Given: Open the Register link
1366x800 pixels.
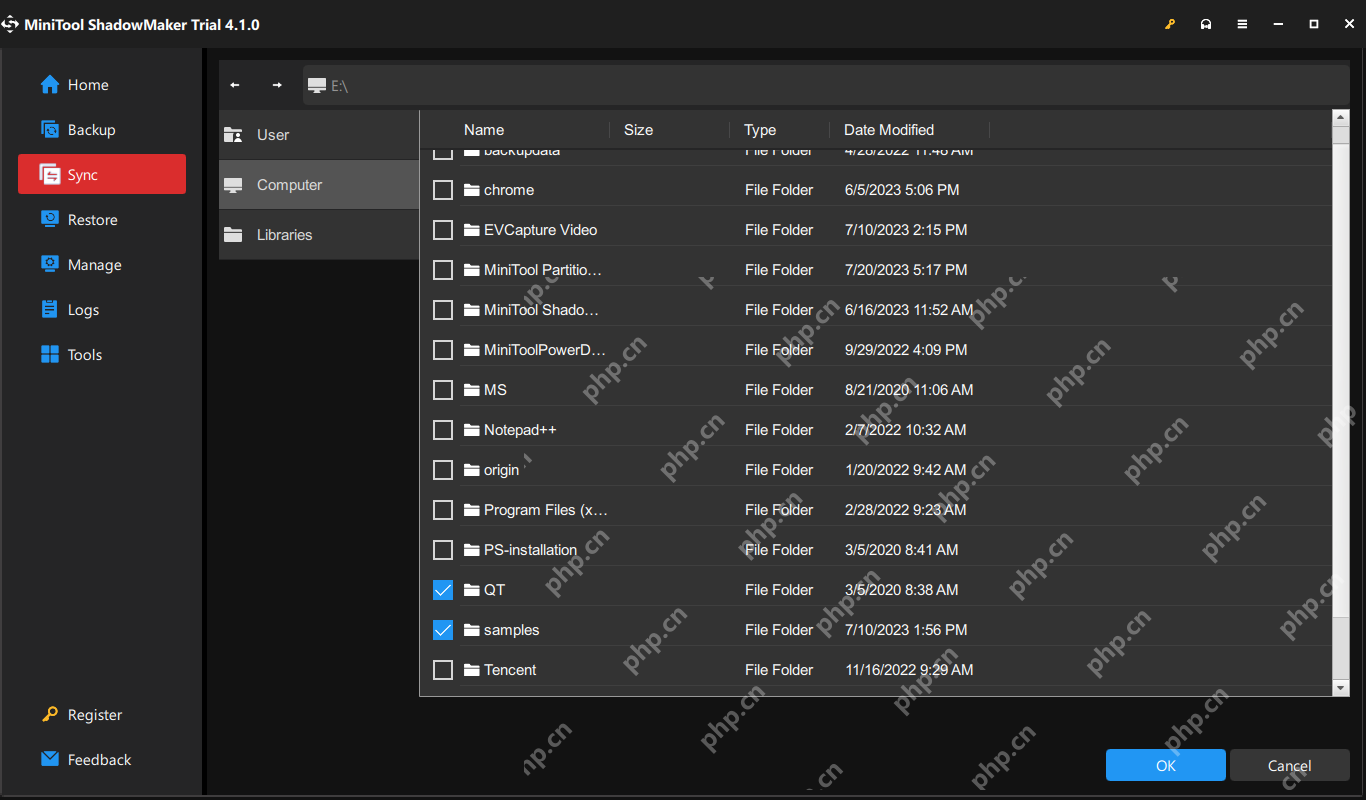Looking at the screenshot, I should point(95,715).
